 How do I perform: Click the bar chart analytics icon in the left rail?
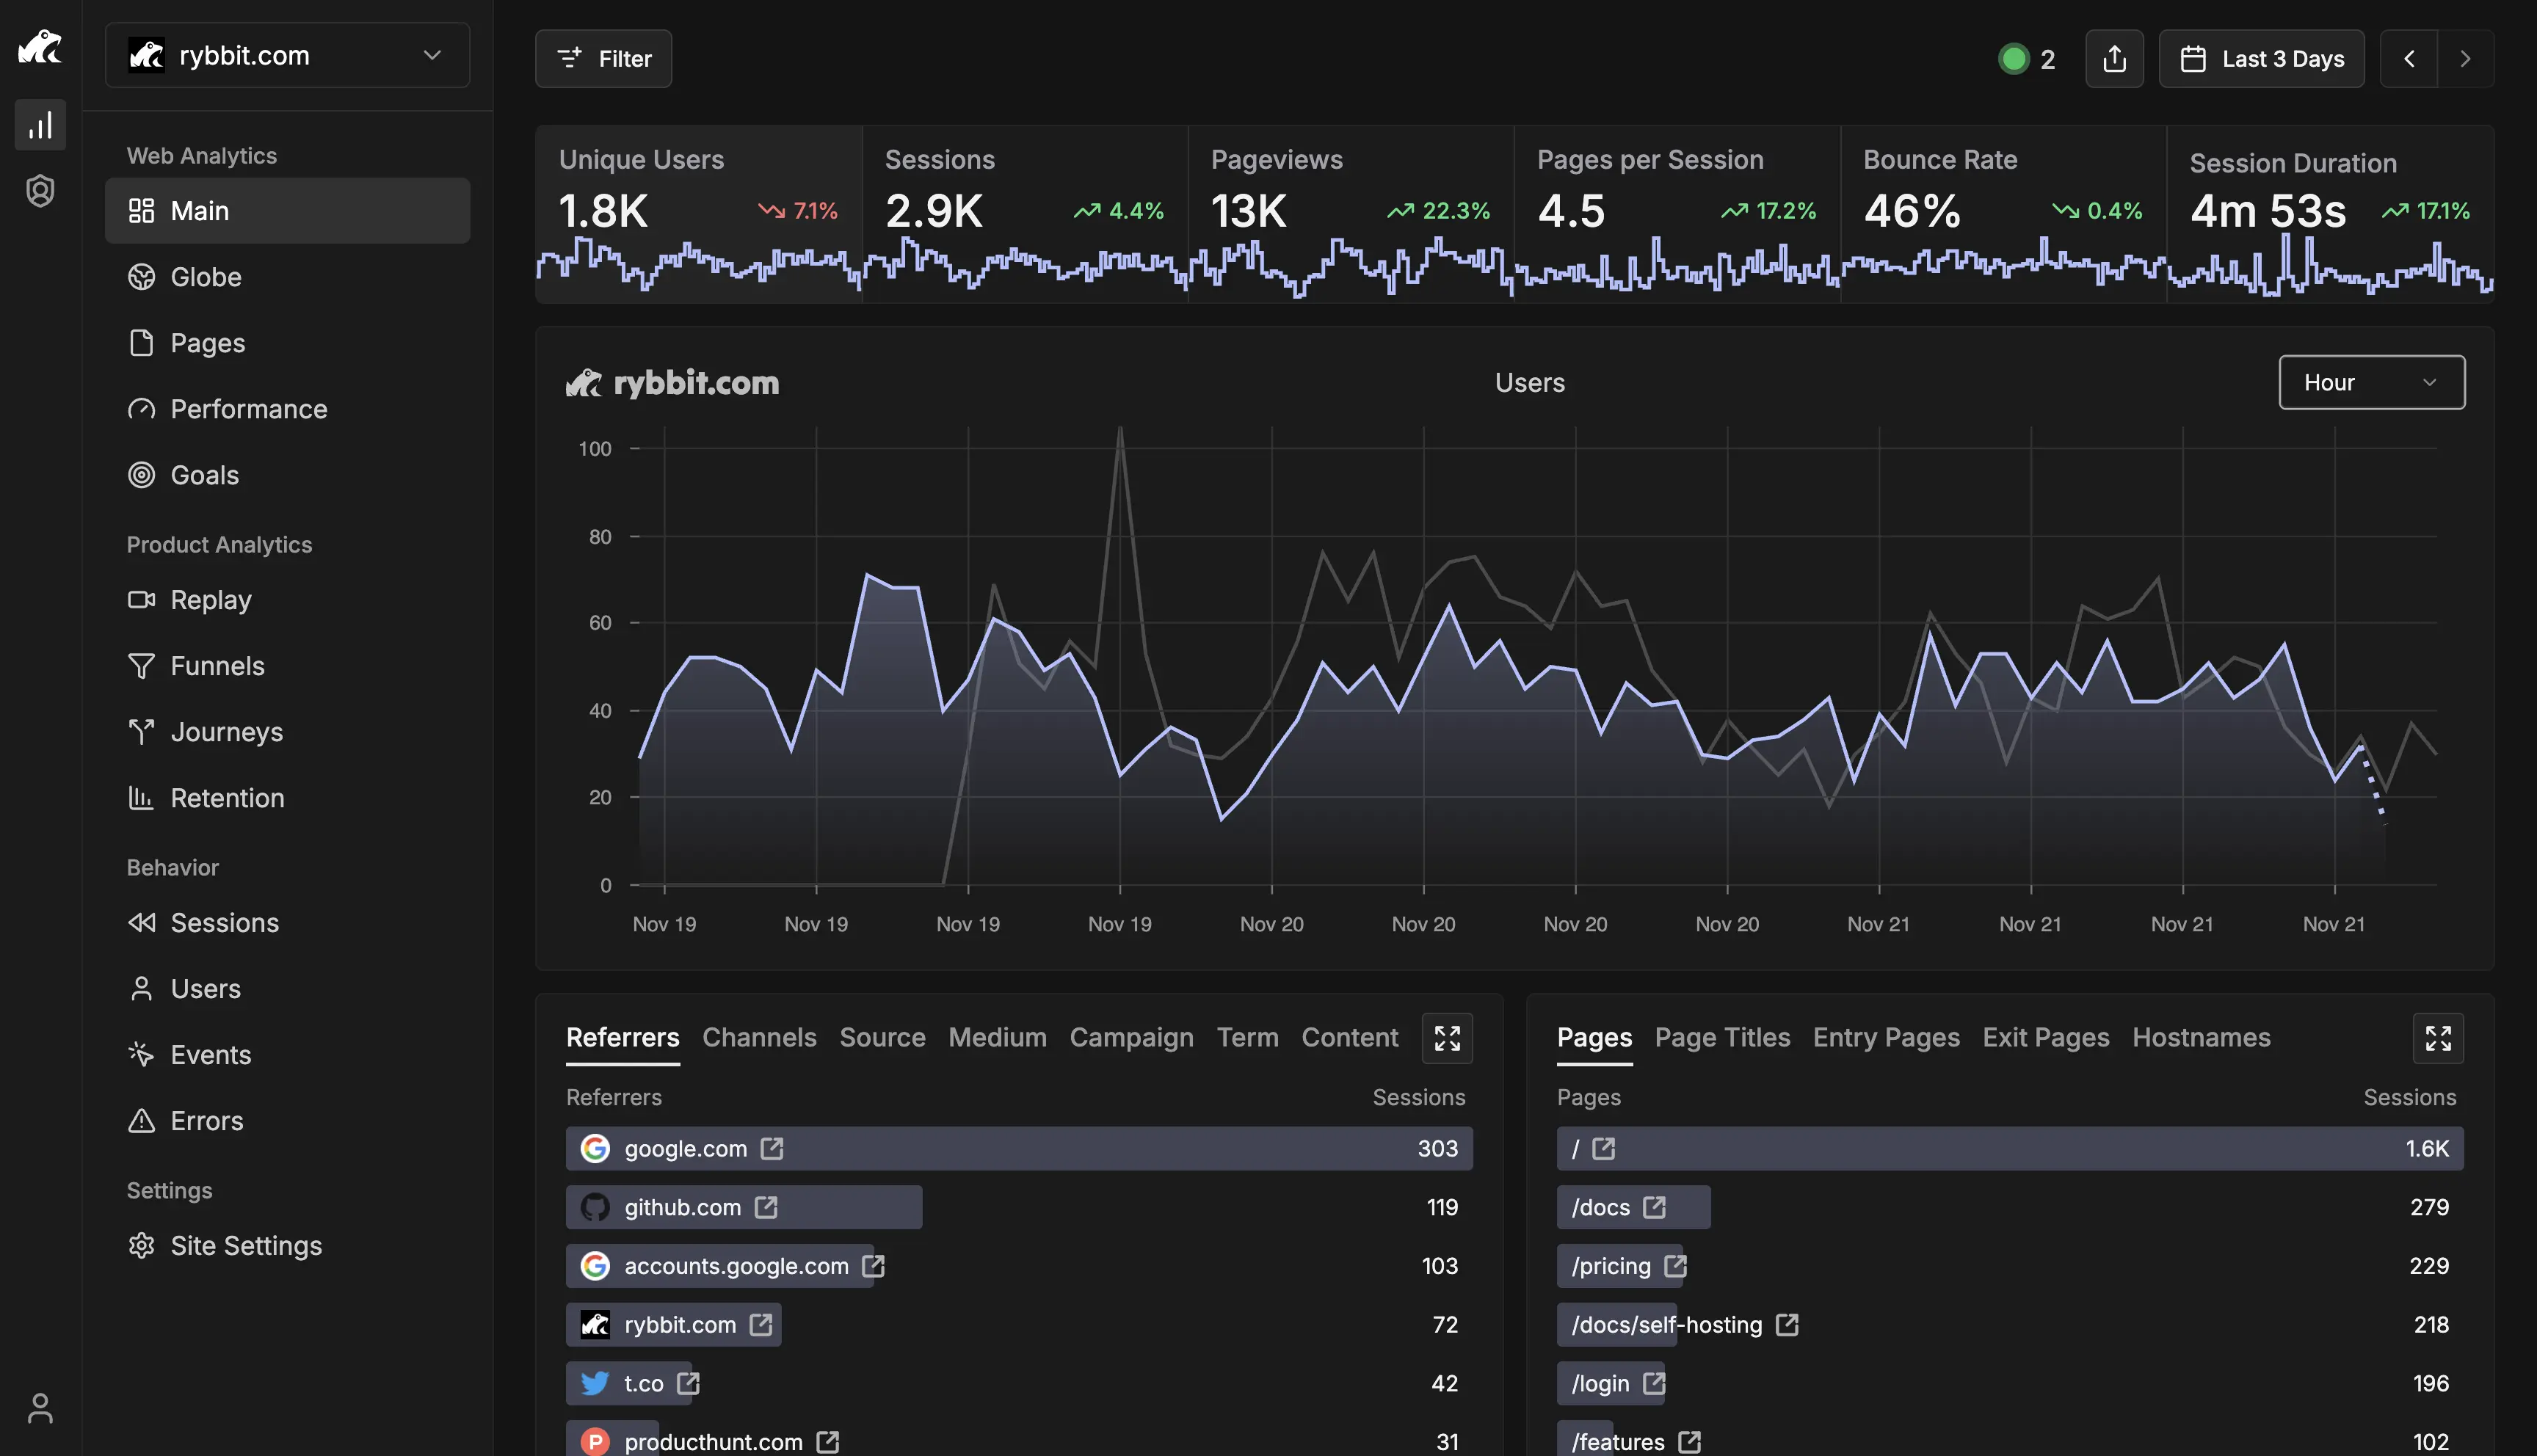[40, 125]
